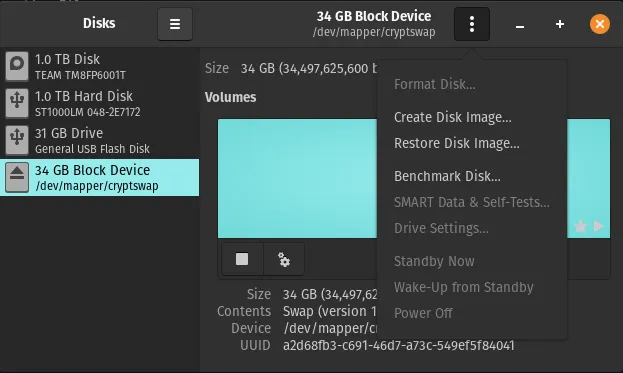
Task: Open SMART Data & Self-Tests... entry
Action: coord(472,202)
